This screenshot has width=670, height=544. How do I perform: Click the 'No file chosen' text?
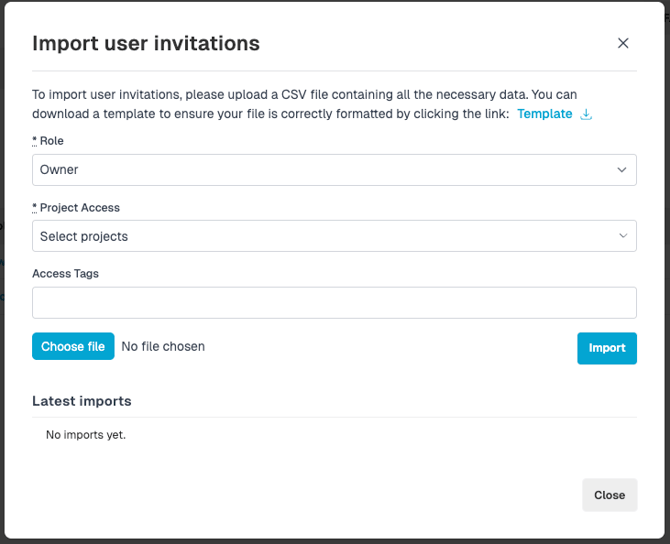(163, 346)
